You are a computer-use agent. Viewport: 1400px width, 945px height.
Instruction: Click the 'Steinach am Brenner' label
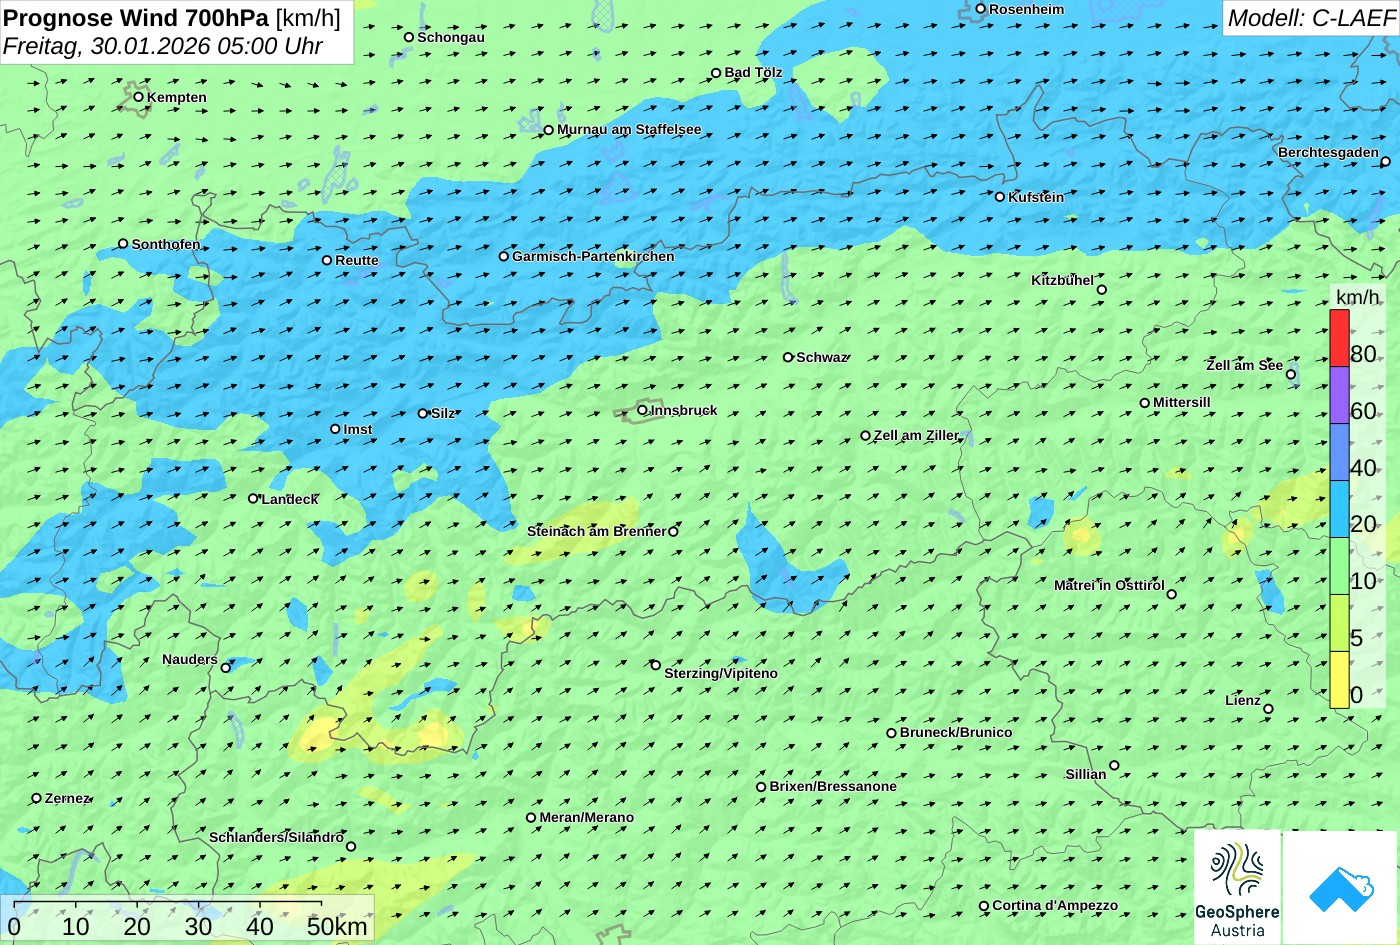596,531
